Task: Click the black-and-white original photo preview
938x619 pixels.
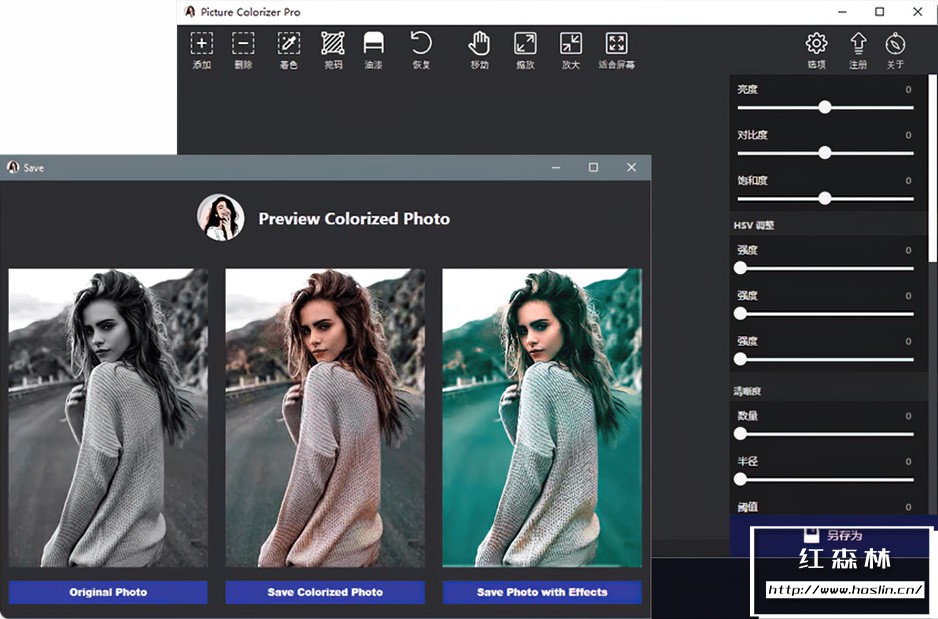Action: [108, 417]
